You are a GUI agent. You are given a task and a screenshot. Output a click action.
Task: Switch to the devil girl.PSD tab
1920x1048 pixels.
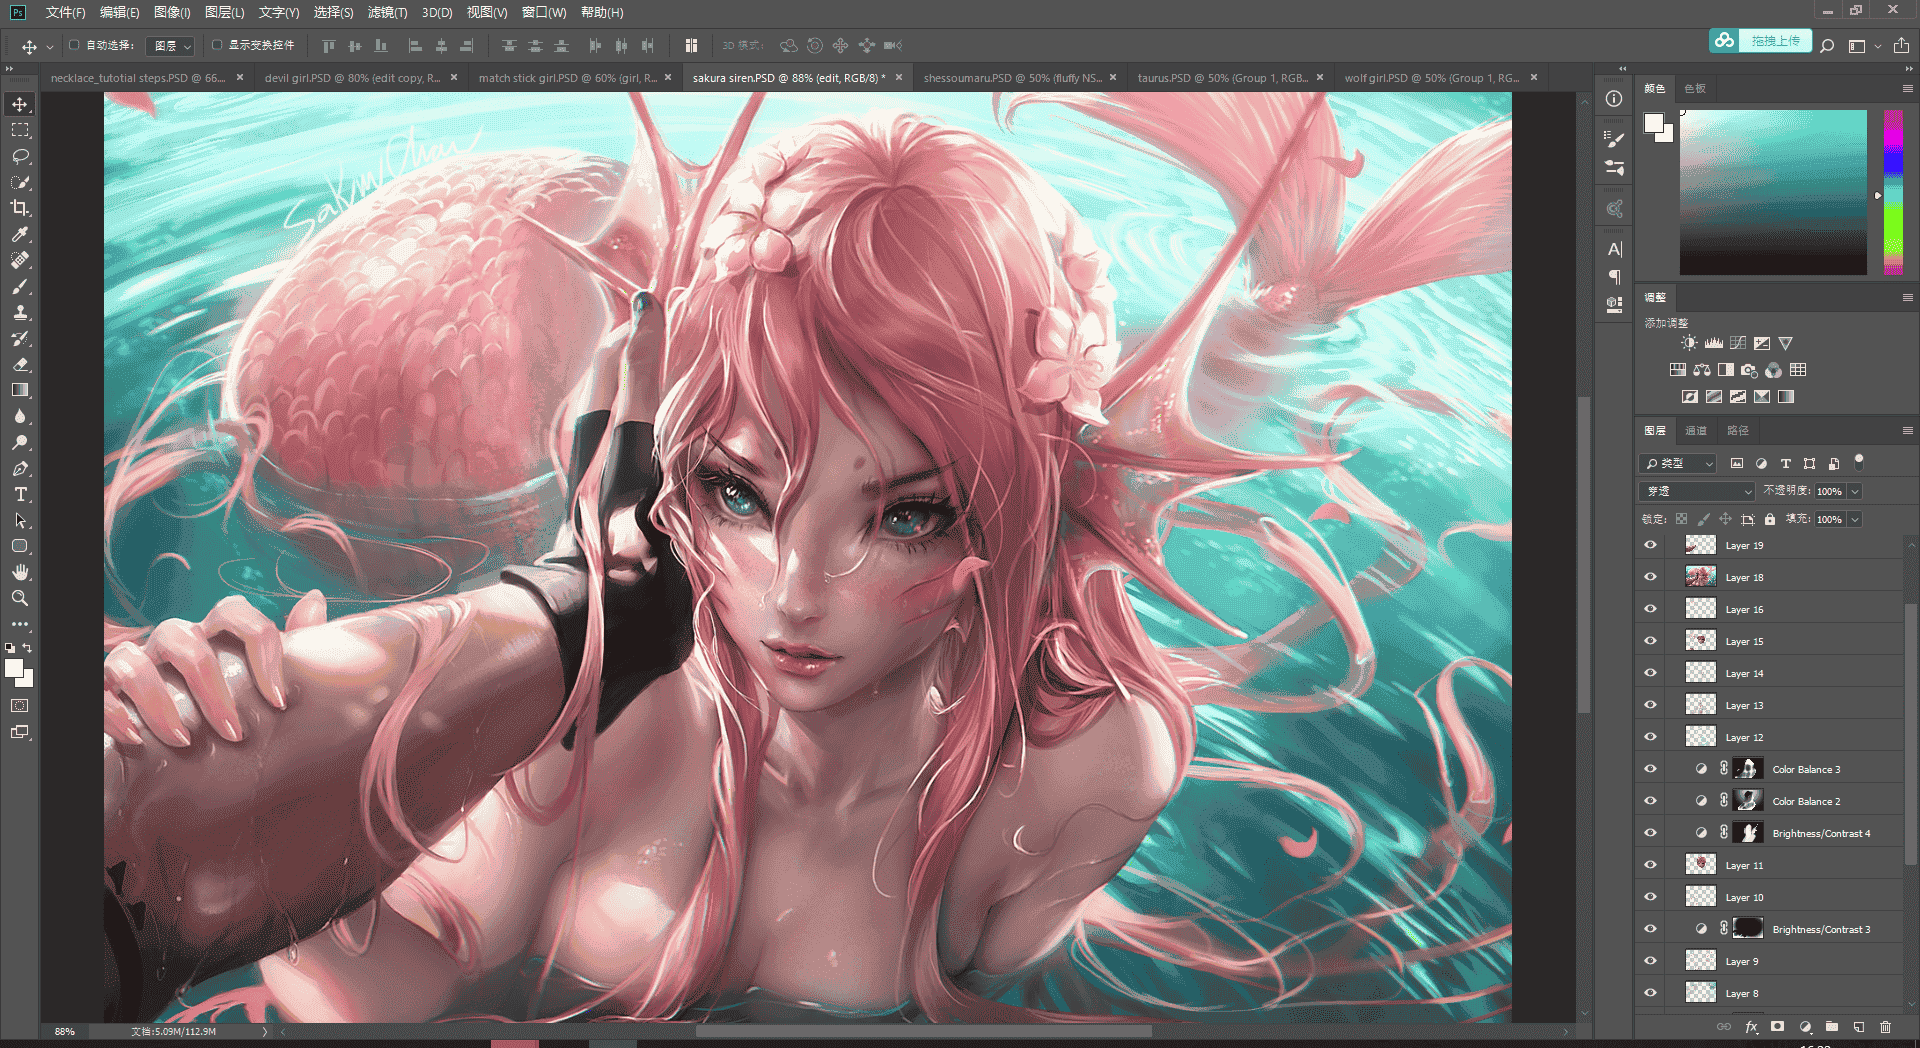352,78
